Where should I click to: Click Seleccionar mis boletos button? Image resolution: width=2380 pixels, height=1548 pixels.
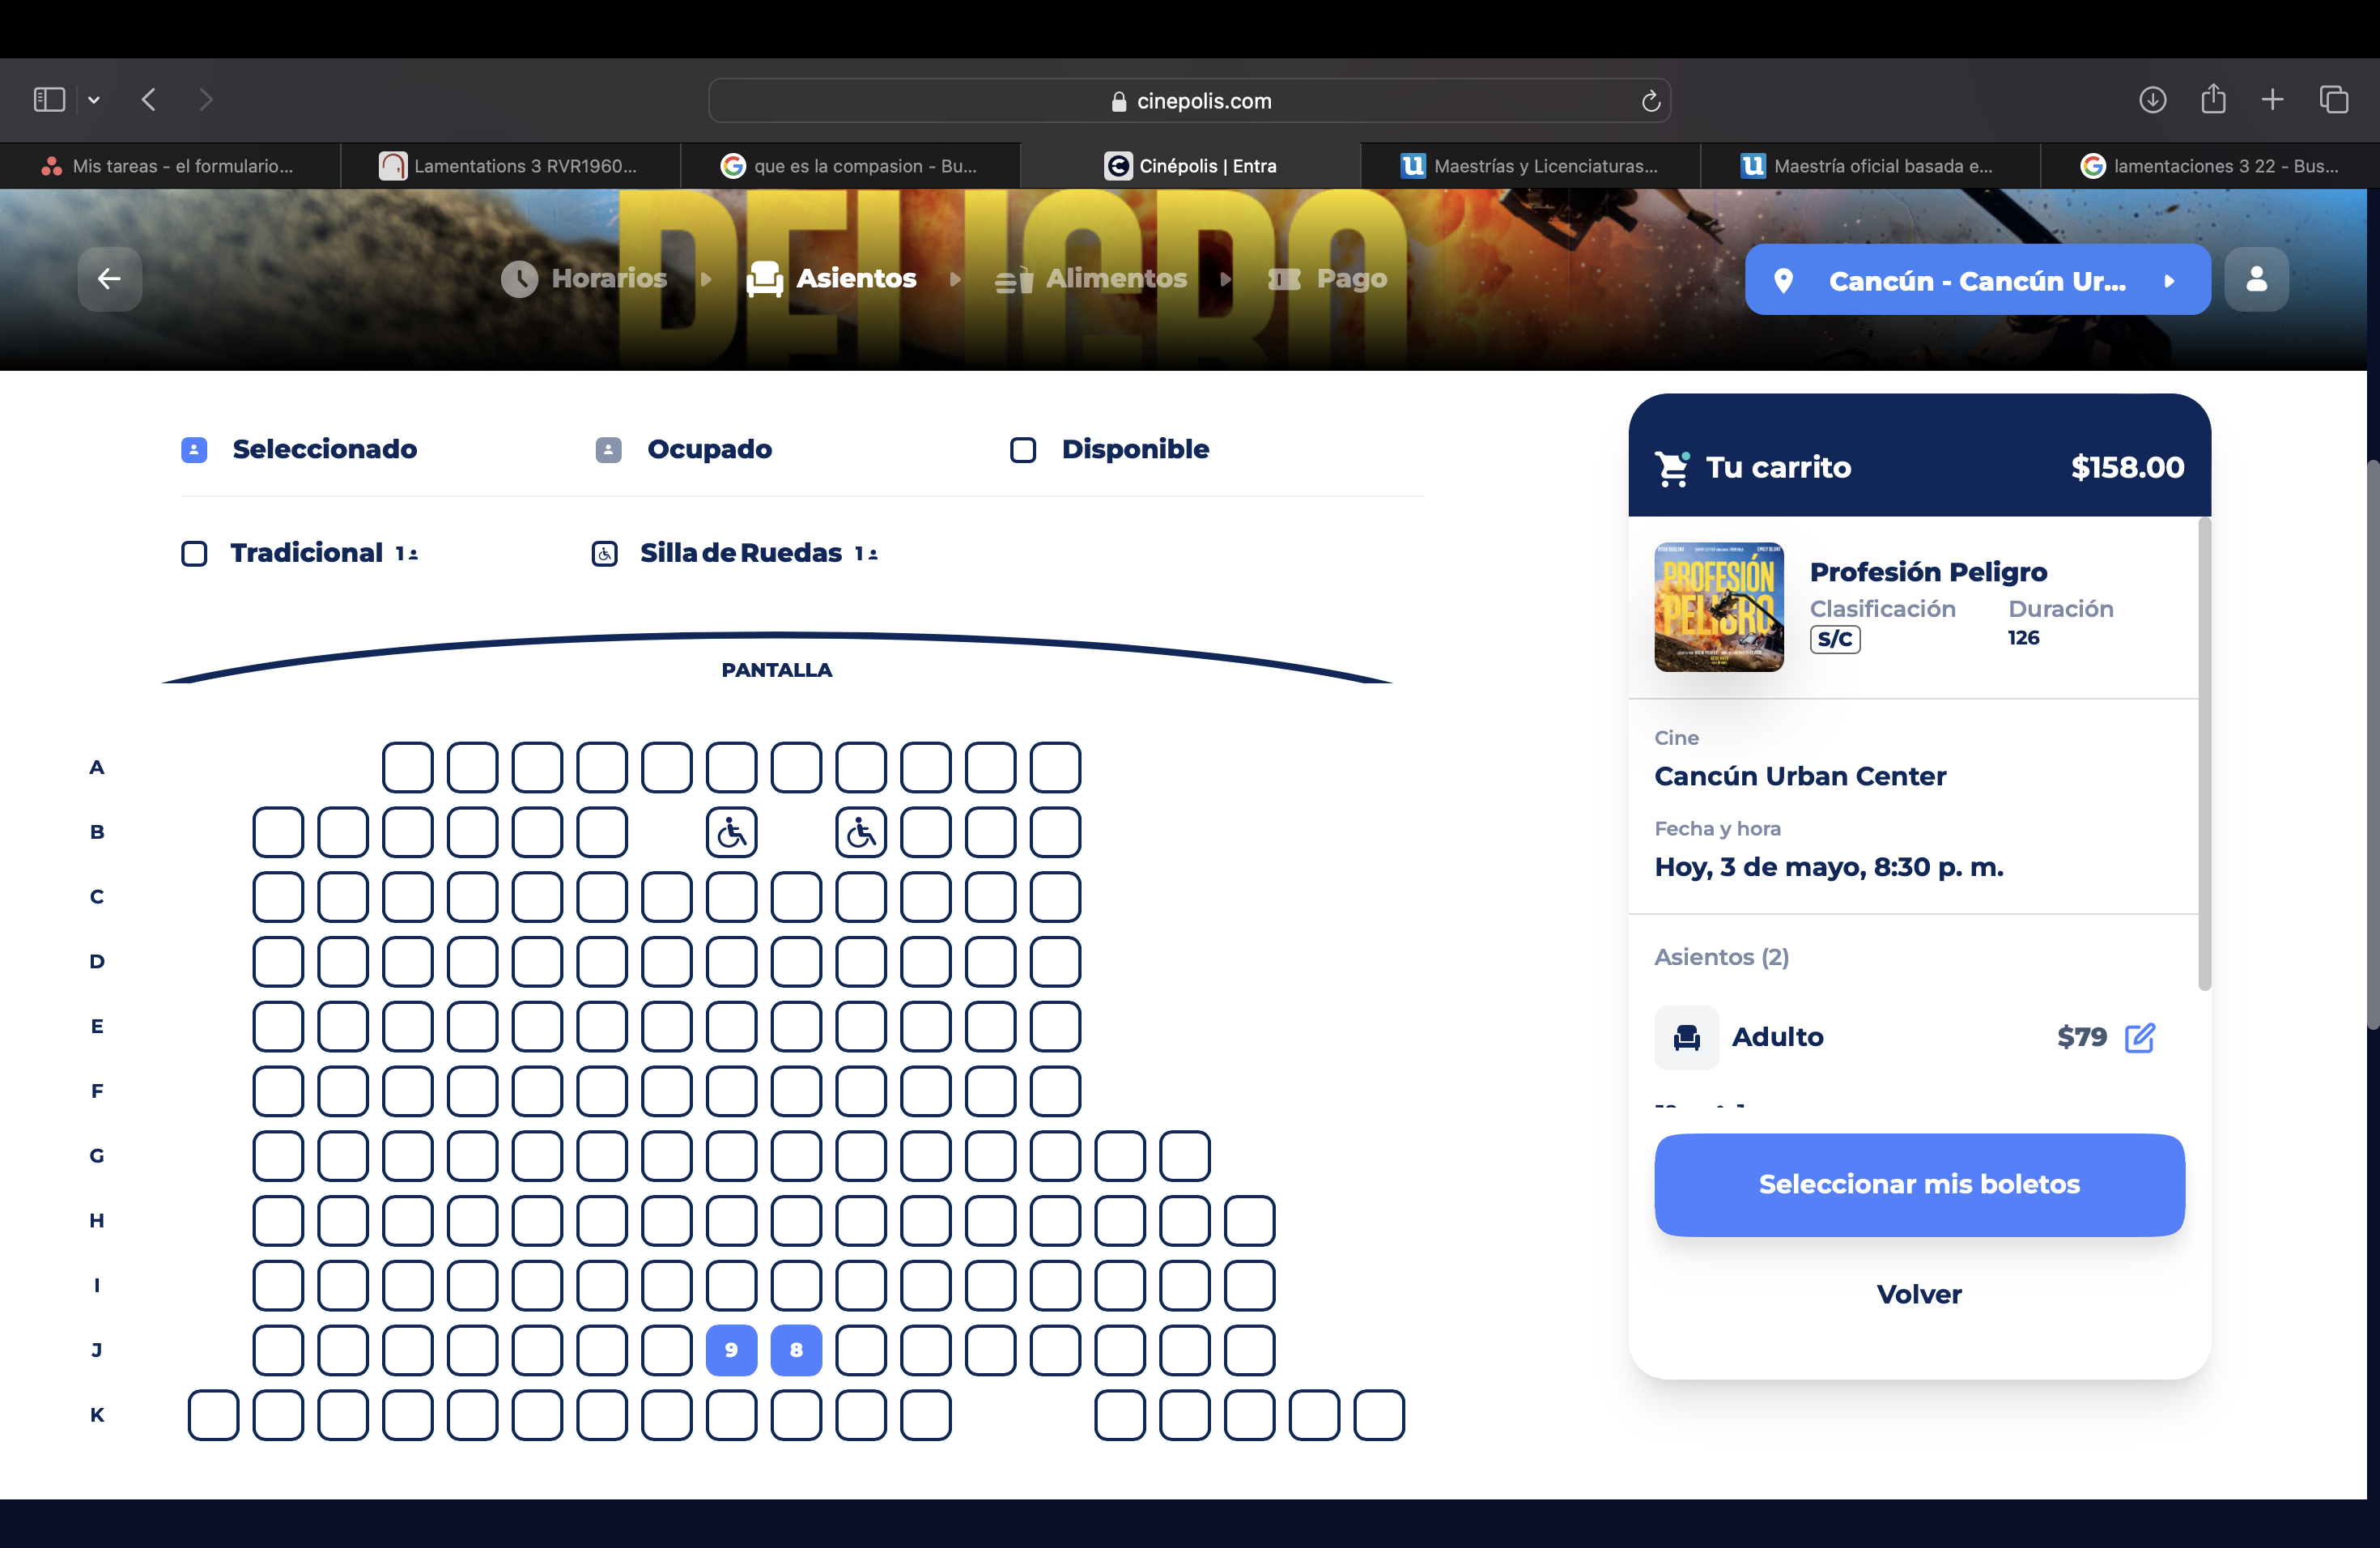pos(1918,1185)
